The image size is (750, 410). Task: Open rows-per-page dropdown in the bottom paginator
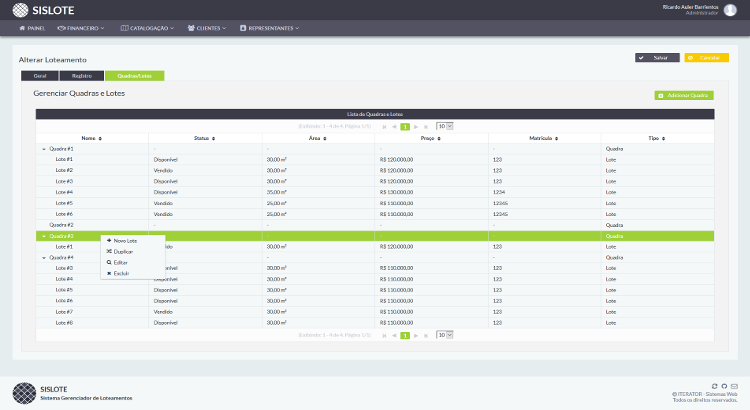pos(444,335)
